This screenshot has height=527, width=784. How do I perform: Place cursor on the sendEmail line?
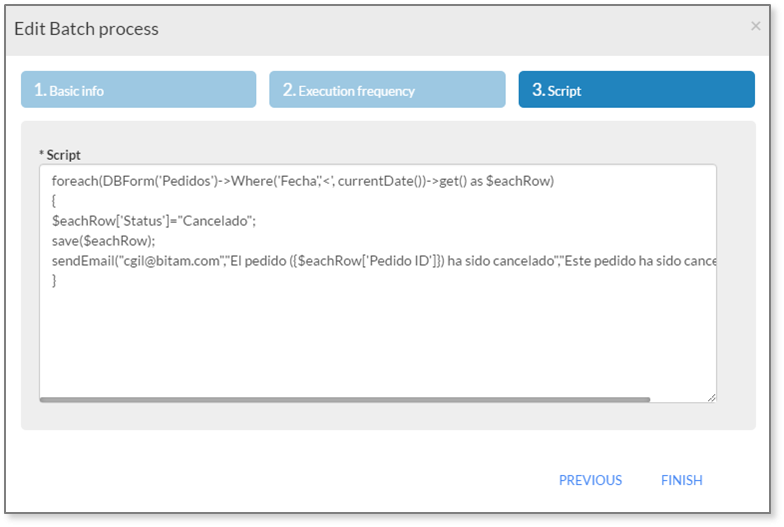(384, 260)
